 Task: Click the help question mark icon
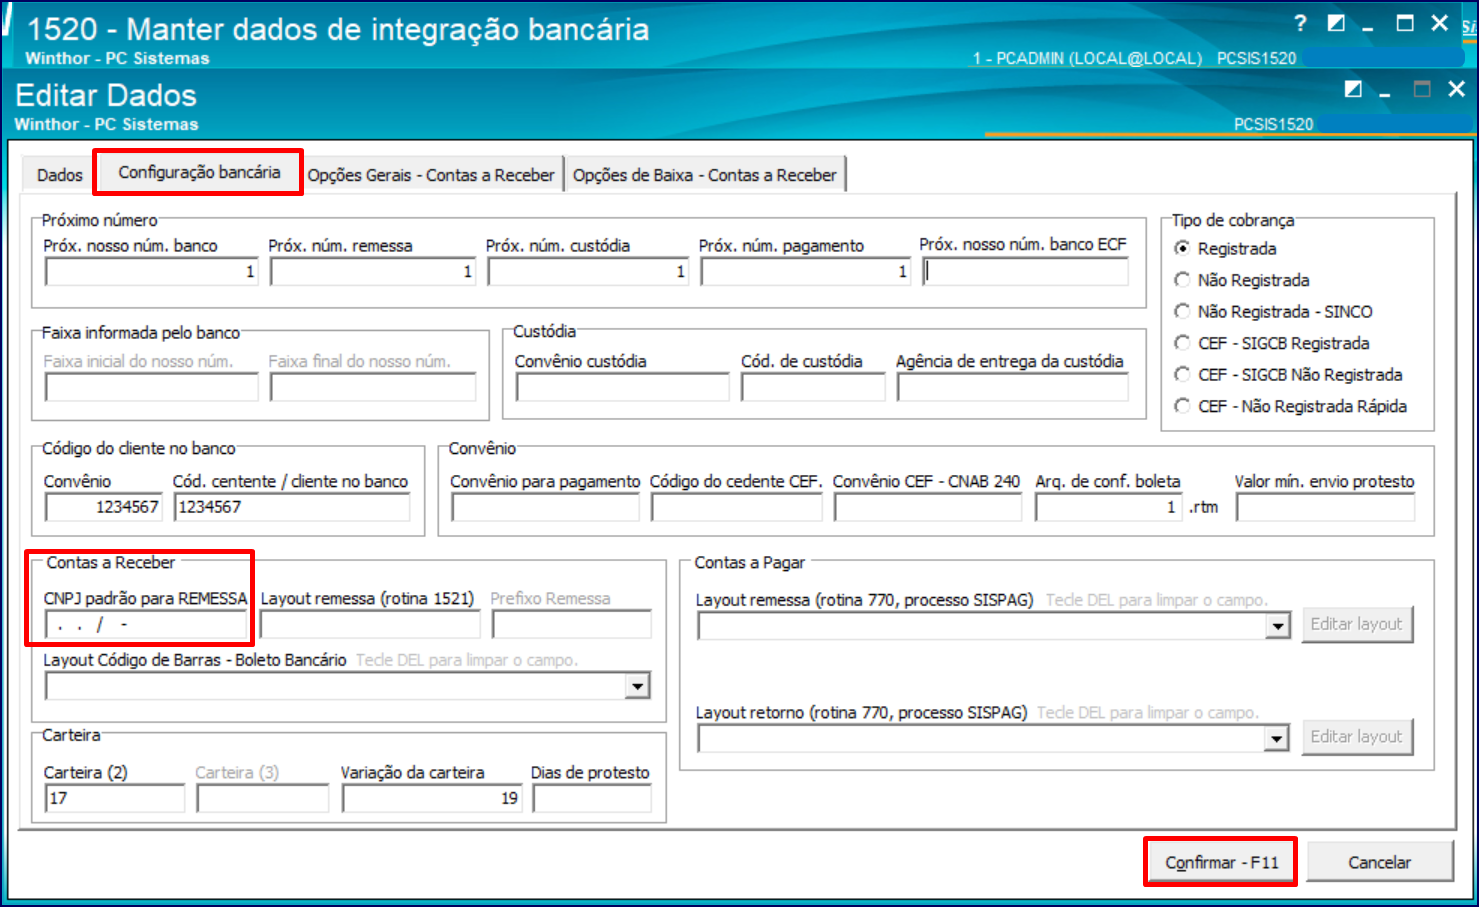pyautogui.click(x=1298, y=23)
